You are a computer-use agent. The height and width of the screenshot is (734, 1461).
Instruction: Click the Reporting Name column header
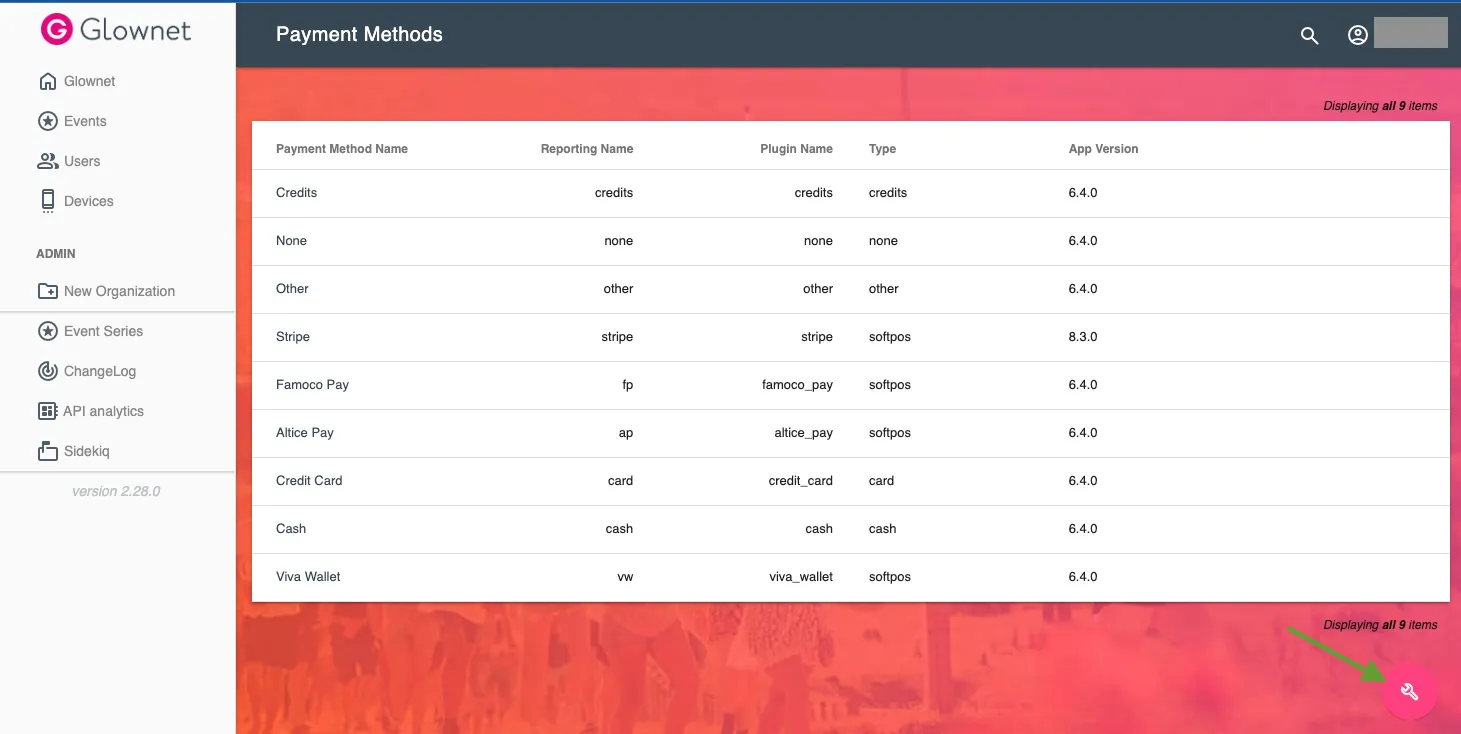coord(587,149)
